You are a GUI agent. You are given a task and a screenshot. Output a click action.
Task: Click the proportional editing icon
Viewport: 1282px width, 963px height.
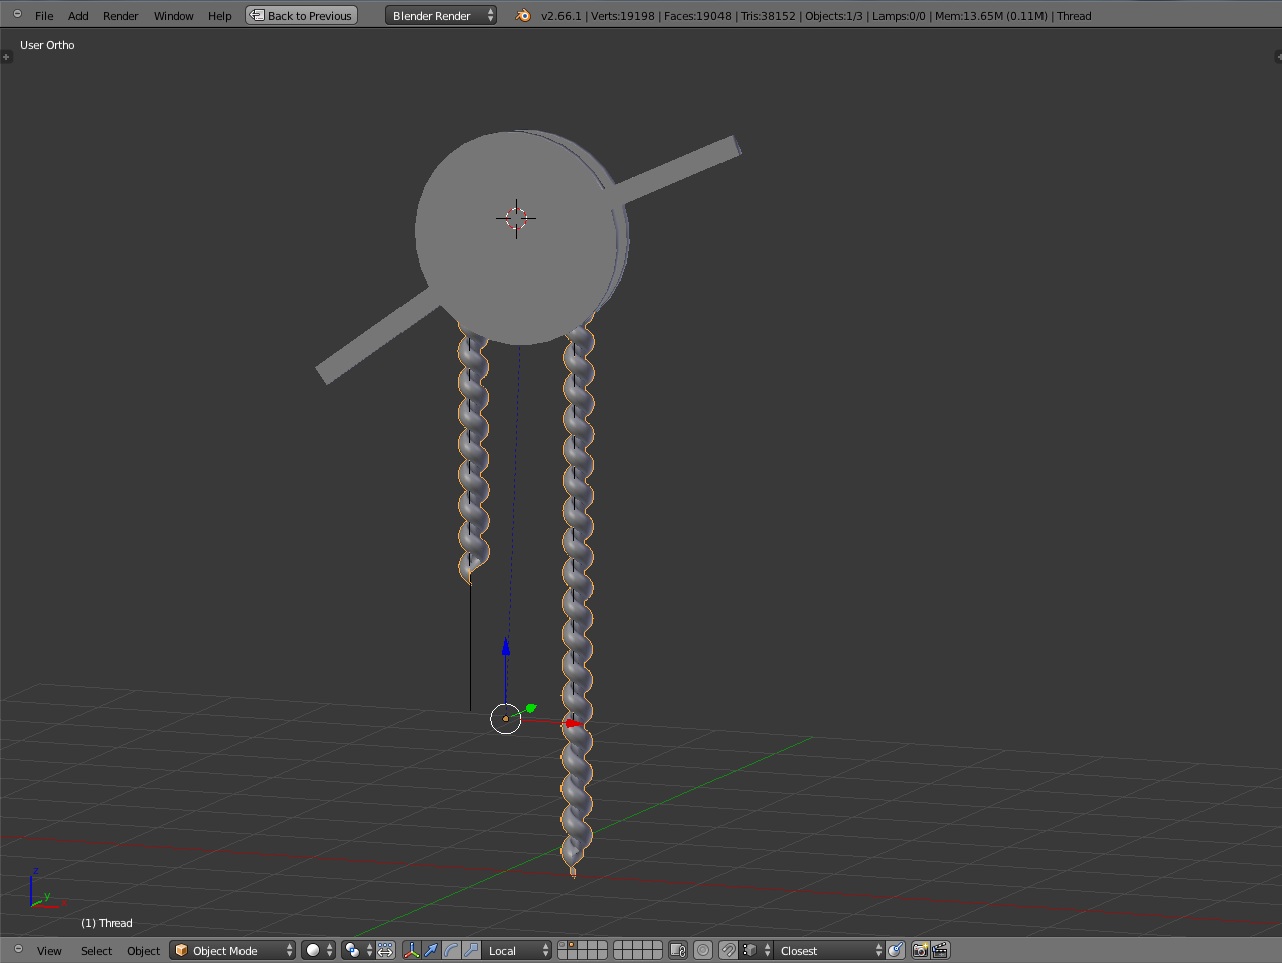[x=703, y=950]
